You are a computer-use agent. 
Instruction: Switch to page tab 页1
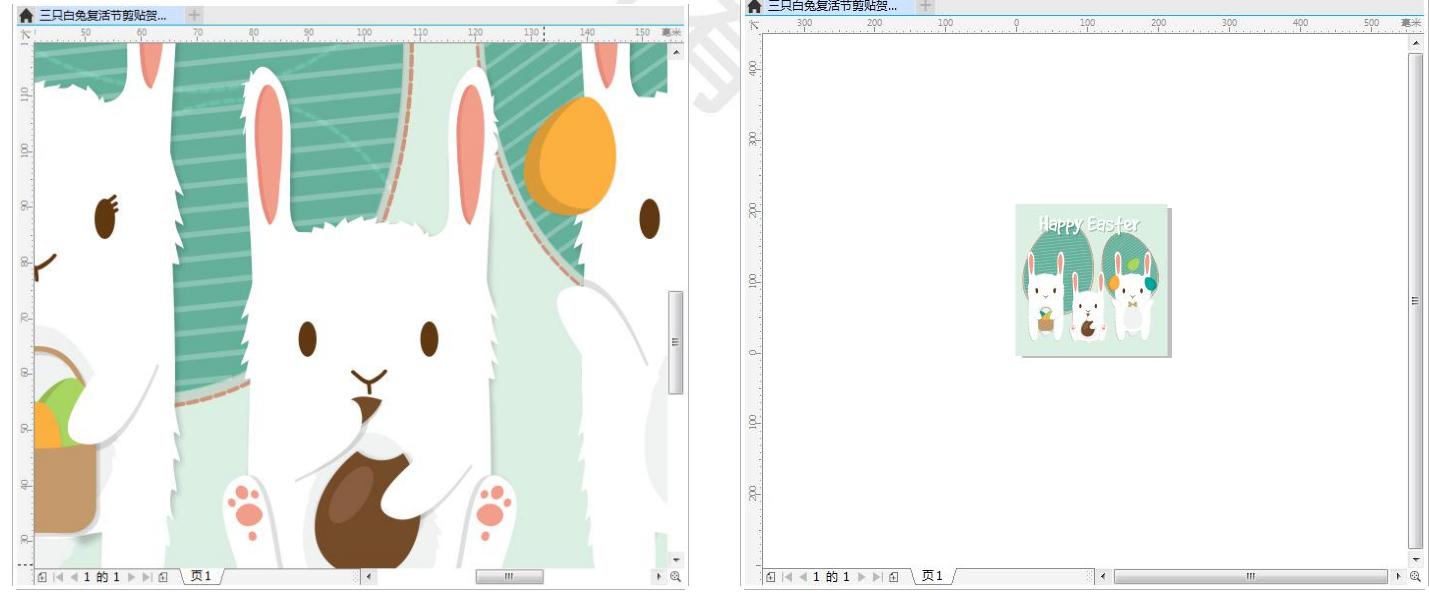200,574
